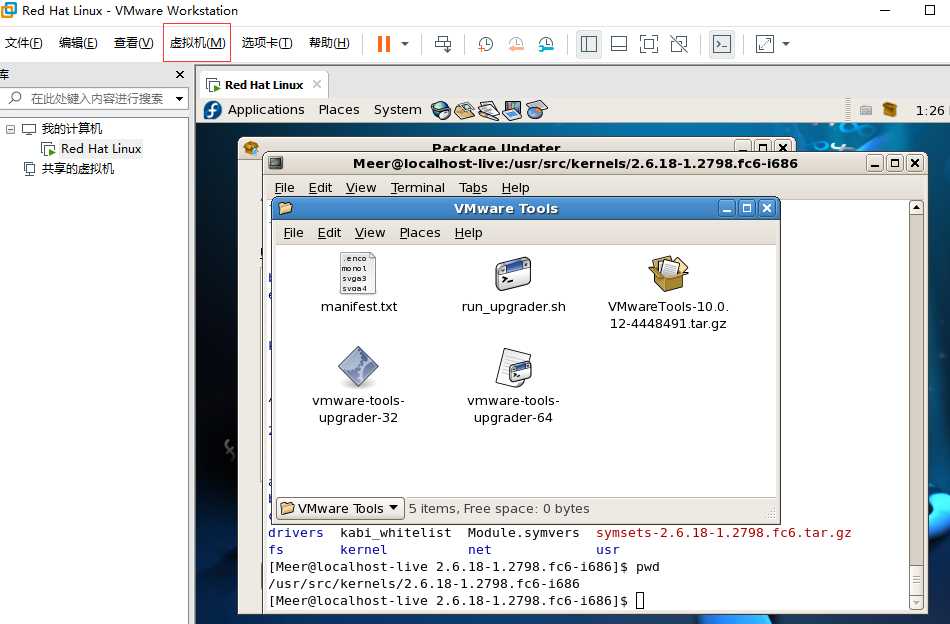Open the library search dropdown arrow
The image size is (950, 624).
(x=179, y=98)
